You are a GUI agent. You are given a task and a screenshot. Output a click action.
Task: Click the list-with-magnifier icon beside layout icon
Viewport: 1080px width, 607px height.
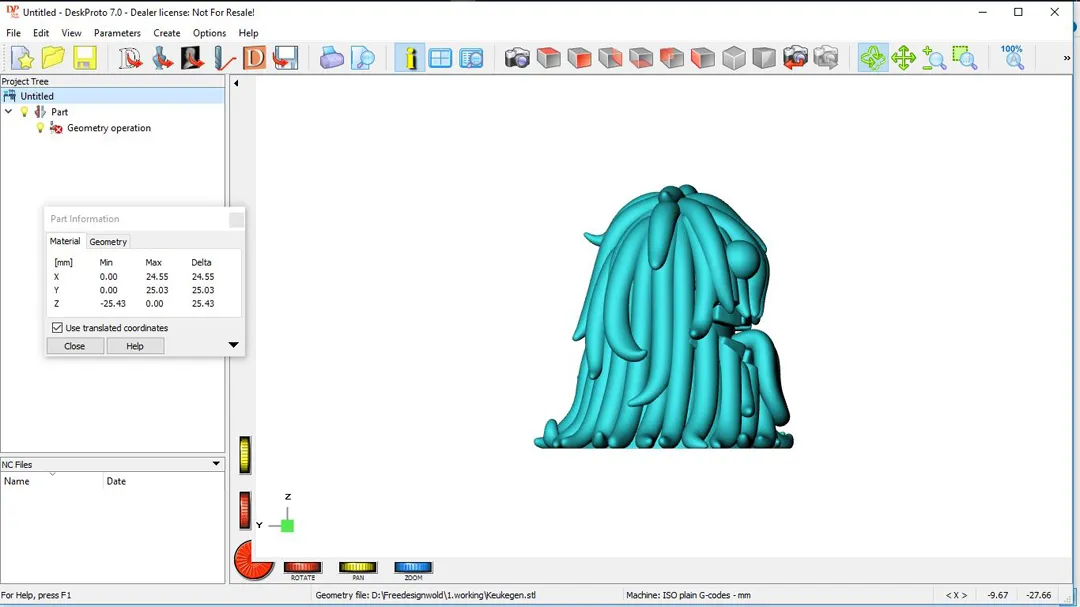471,59
